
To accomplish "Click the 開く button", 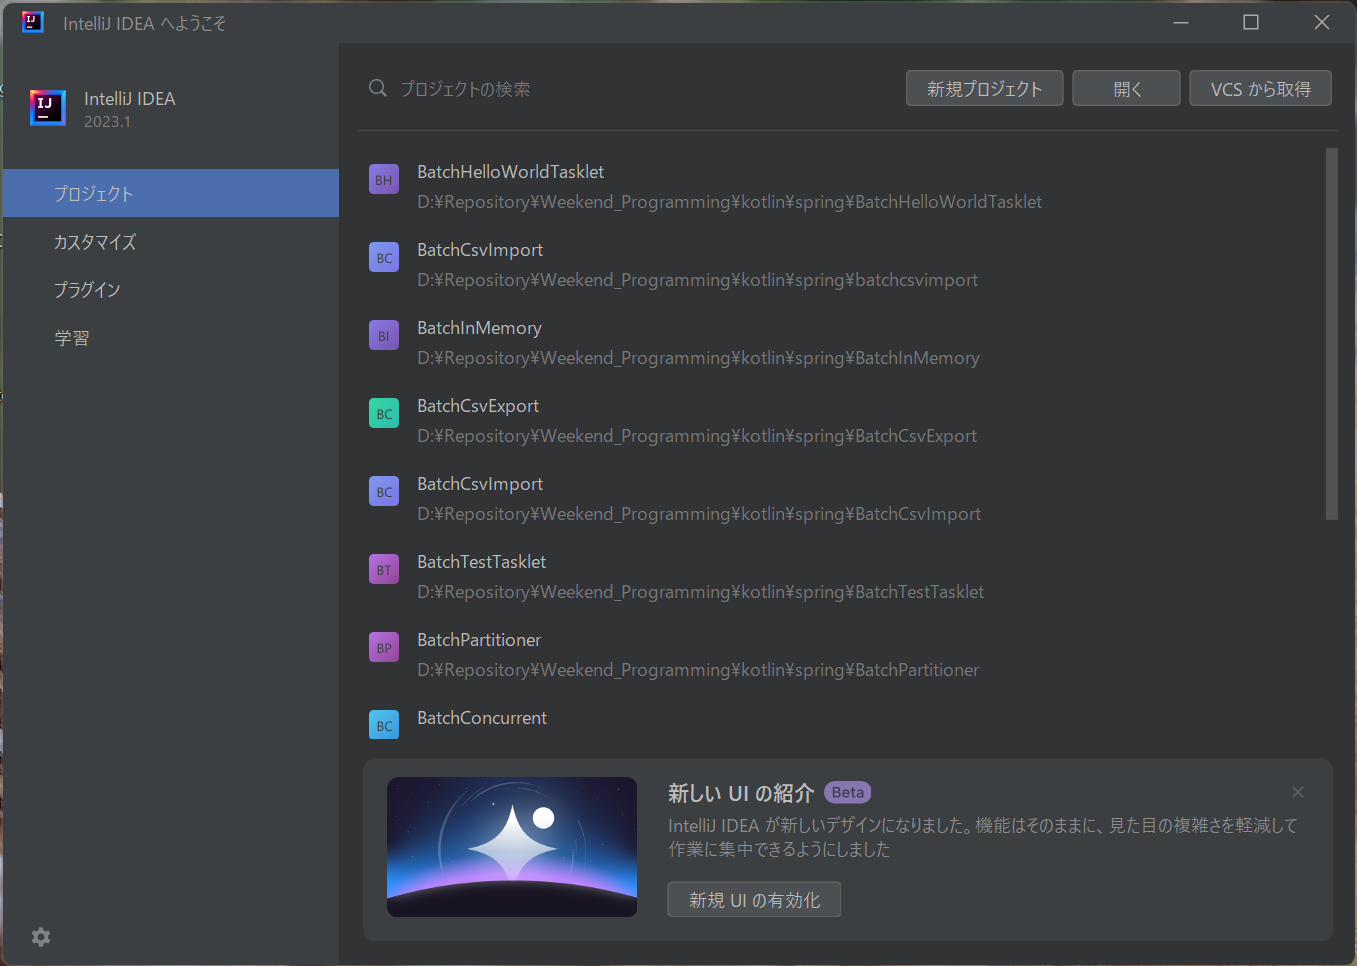I will [x=1126, y=88].
